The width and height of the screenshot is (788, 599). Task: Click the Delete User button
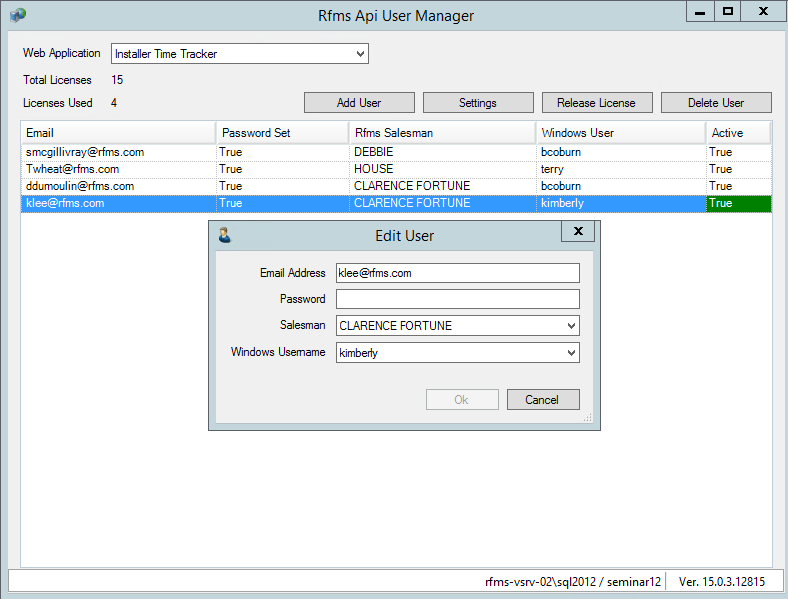[716, 103]
